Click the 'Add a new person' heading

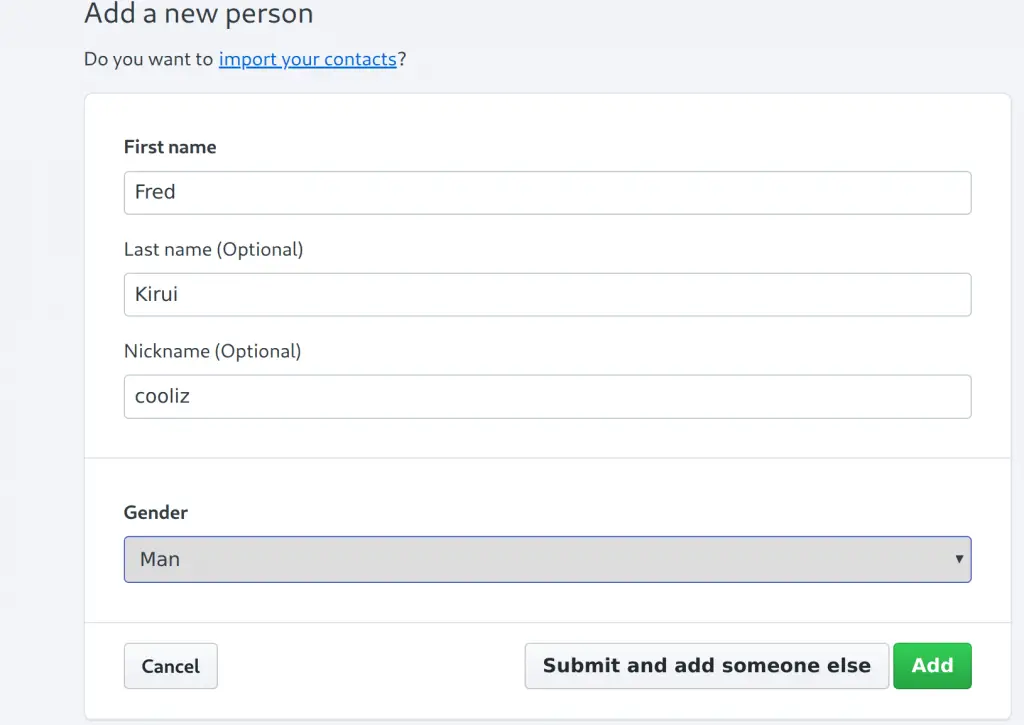click(198, 14)
